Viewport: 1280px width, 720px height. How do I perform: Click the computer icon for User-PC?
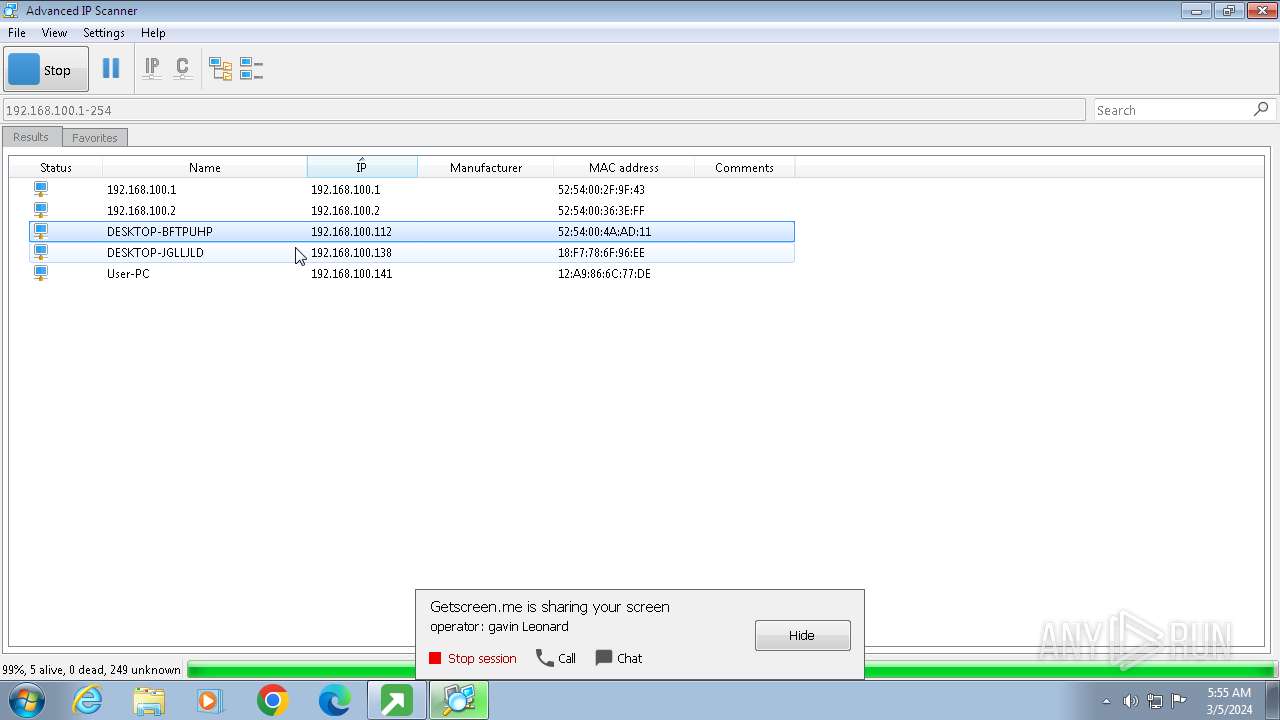[41, 273]
